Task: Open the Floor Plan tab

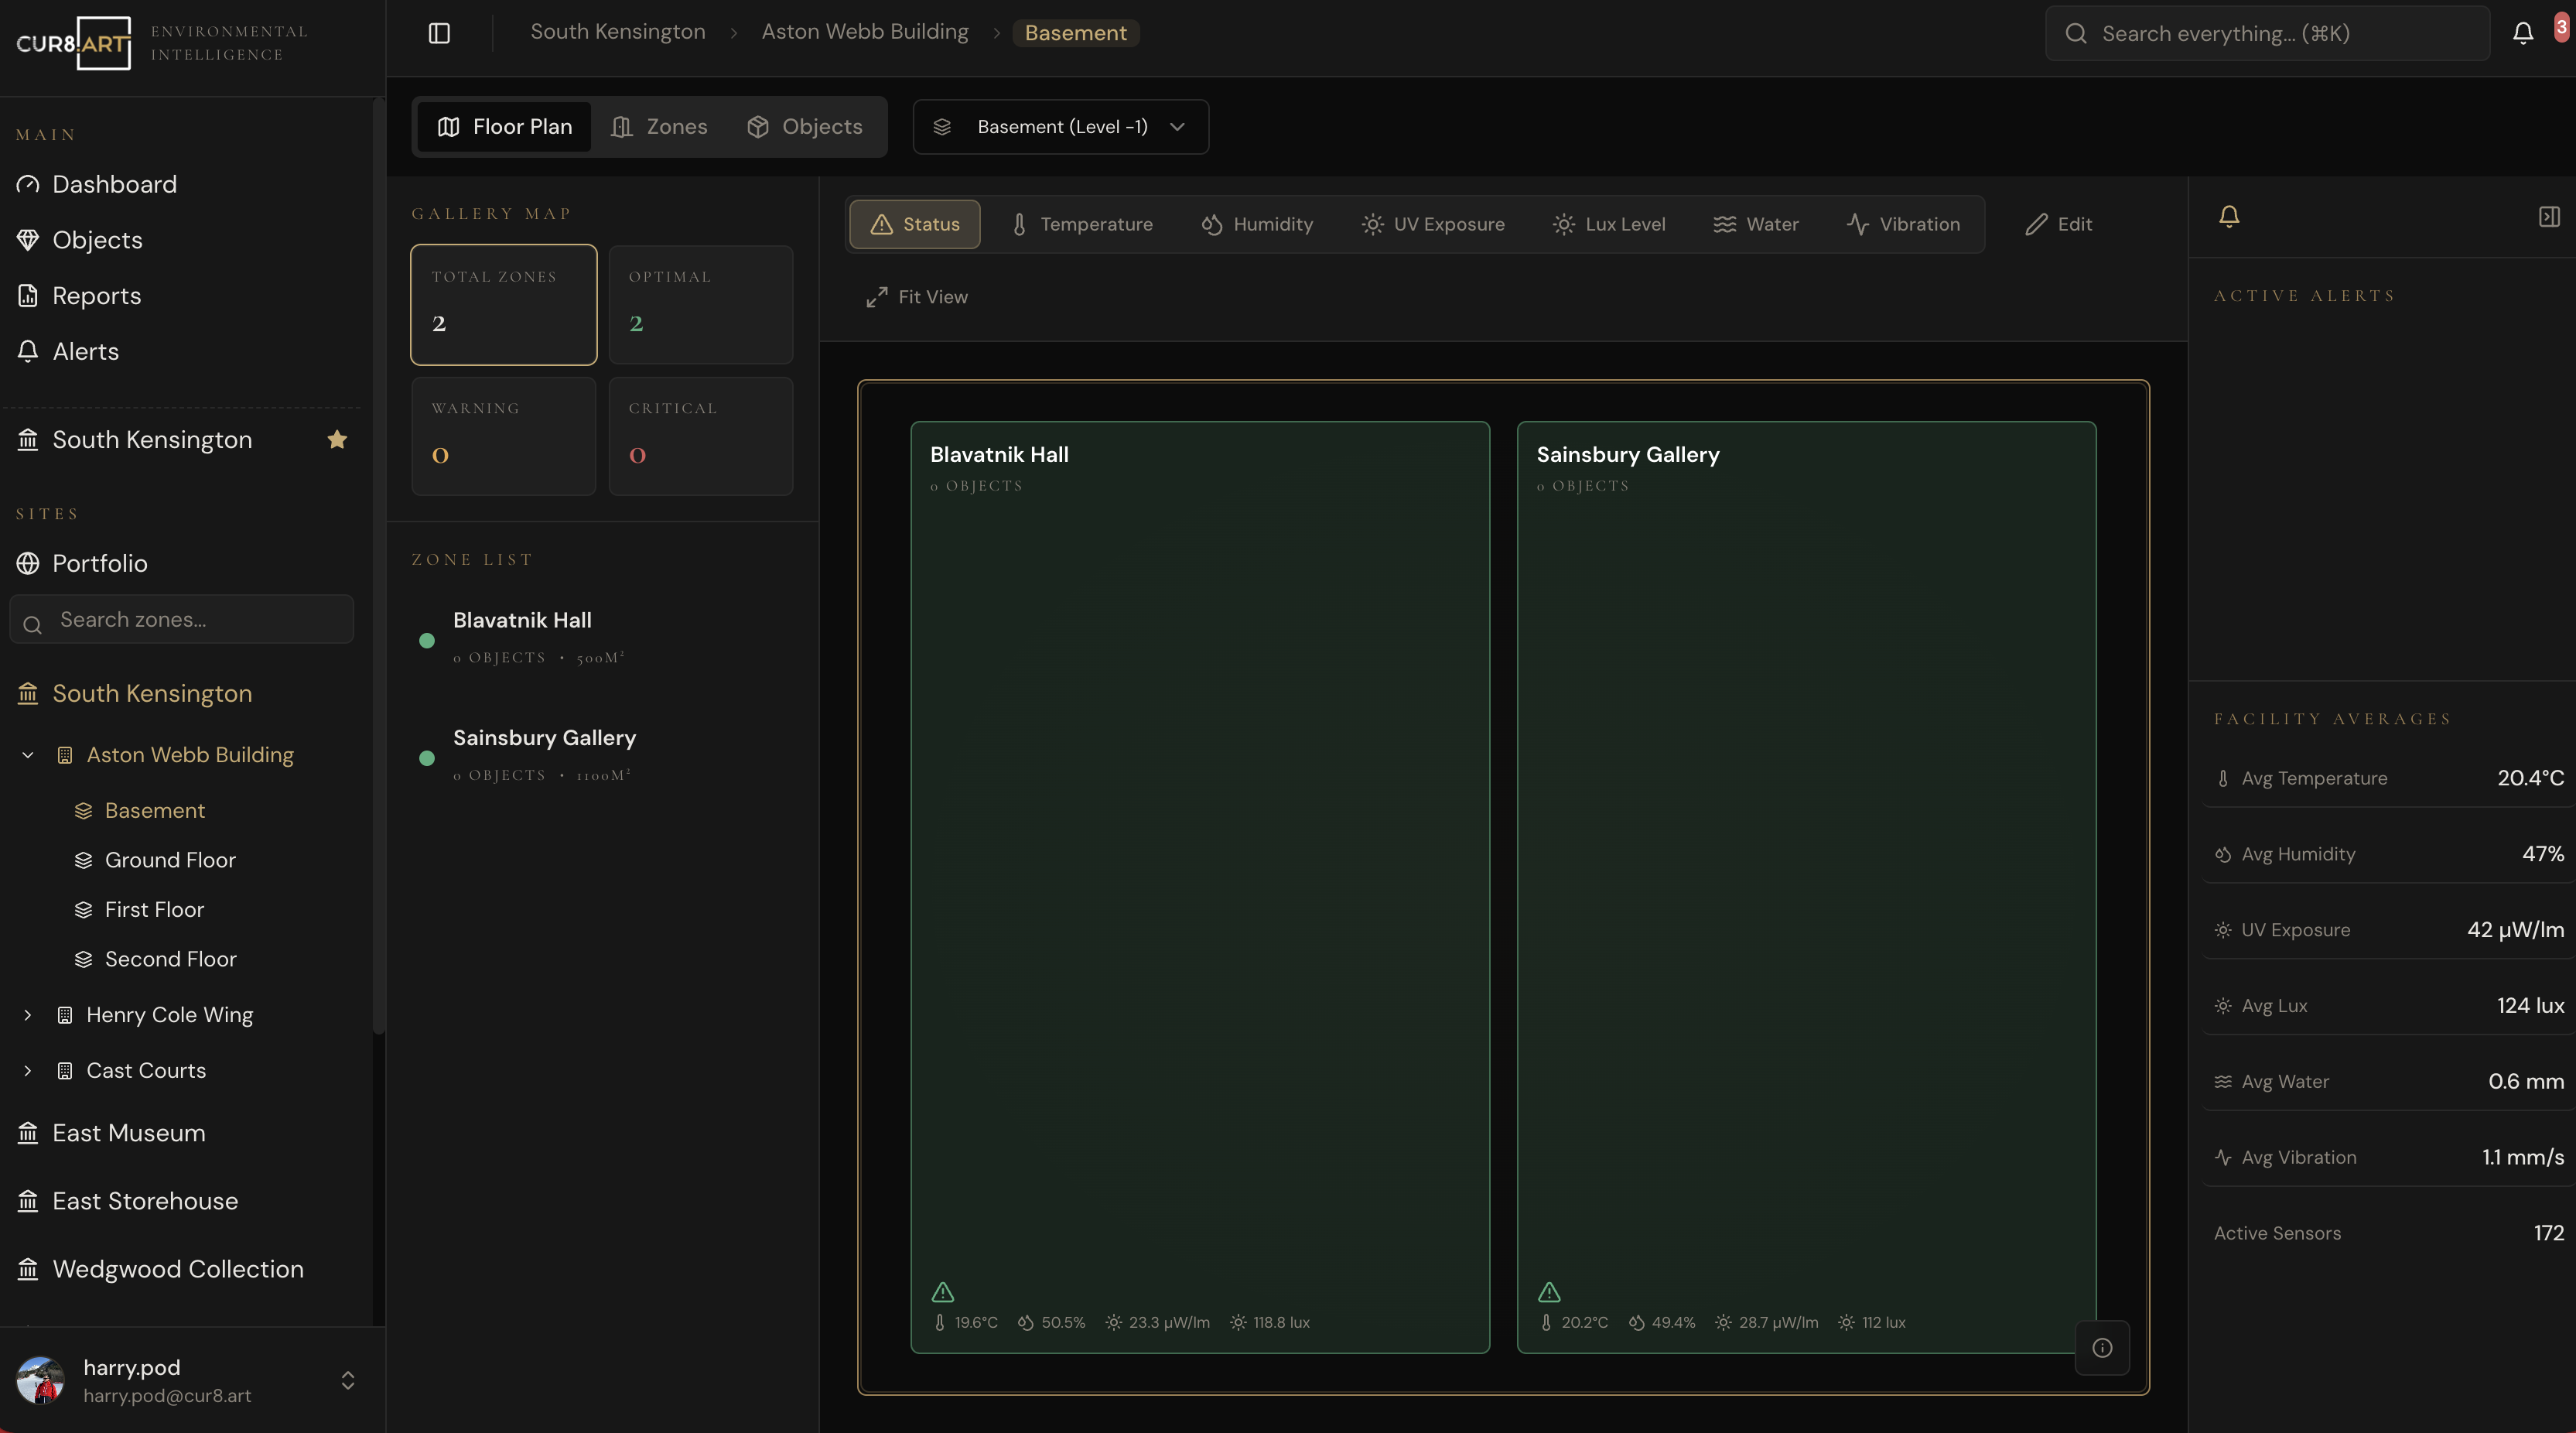Action: pyautogui.click(x=504, y=127)
